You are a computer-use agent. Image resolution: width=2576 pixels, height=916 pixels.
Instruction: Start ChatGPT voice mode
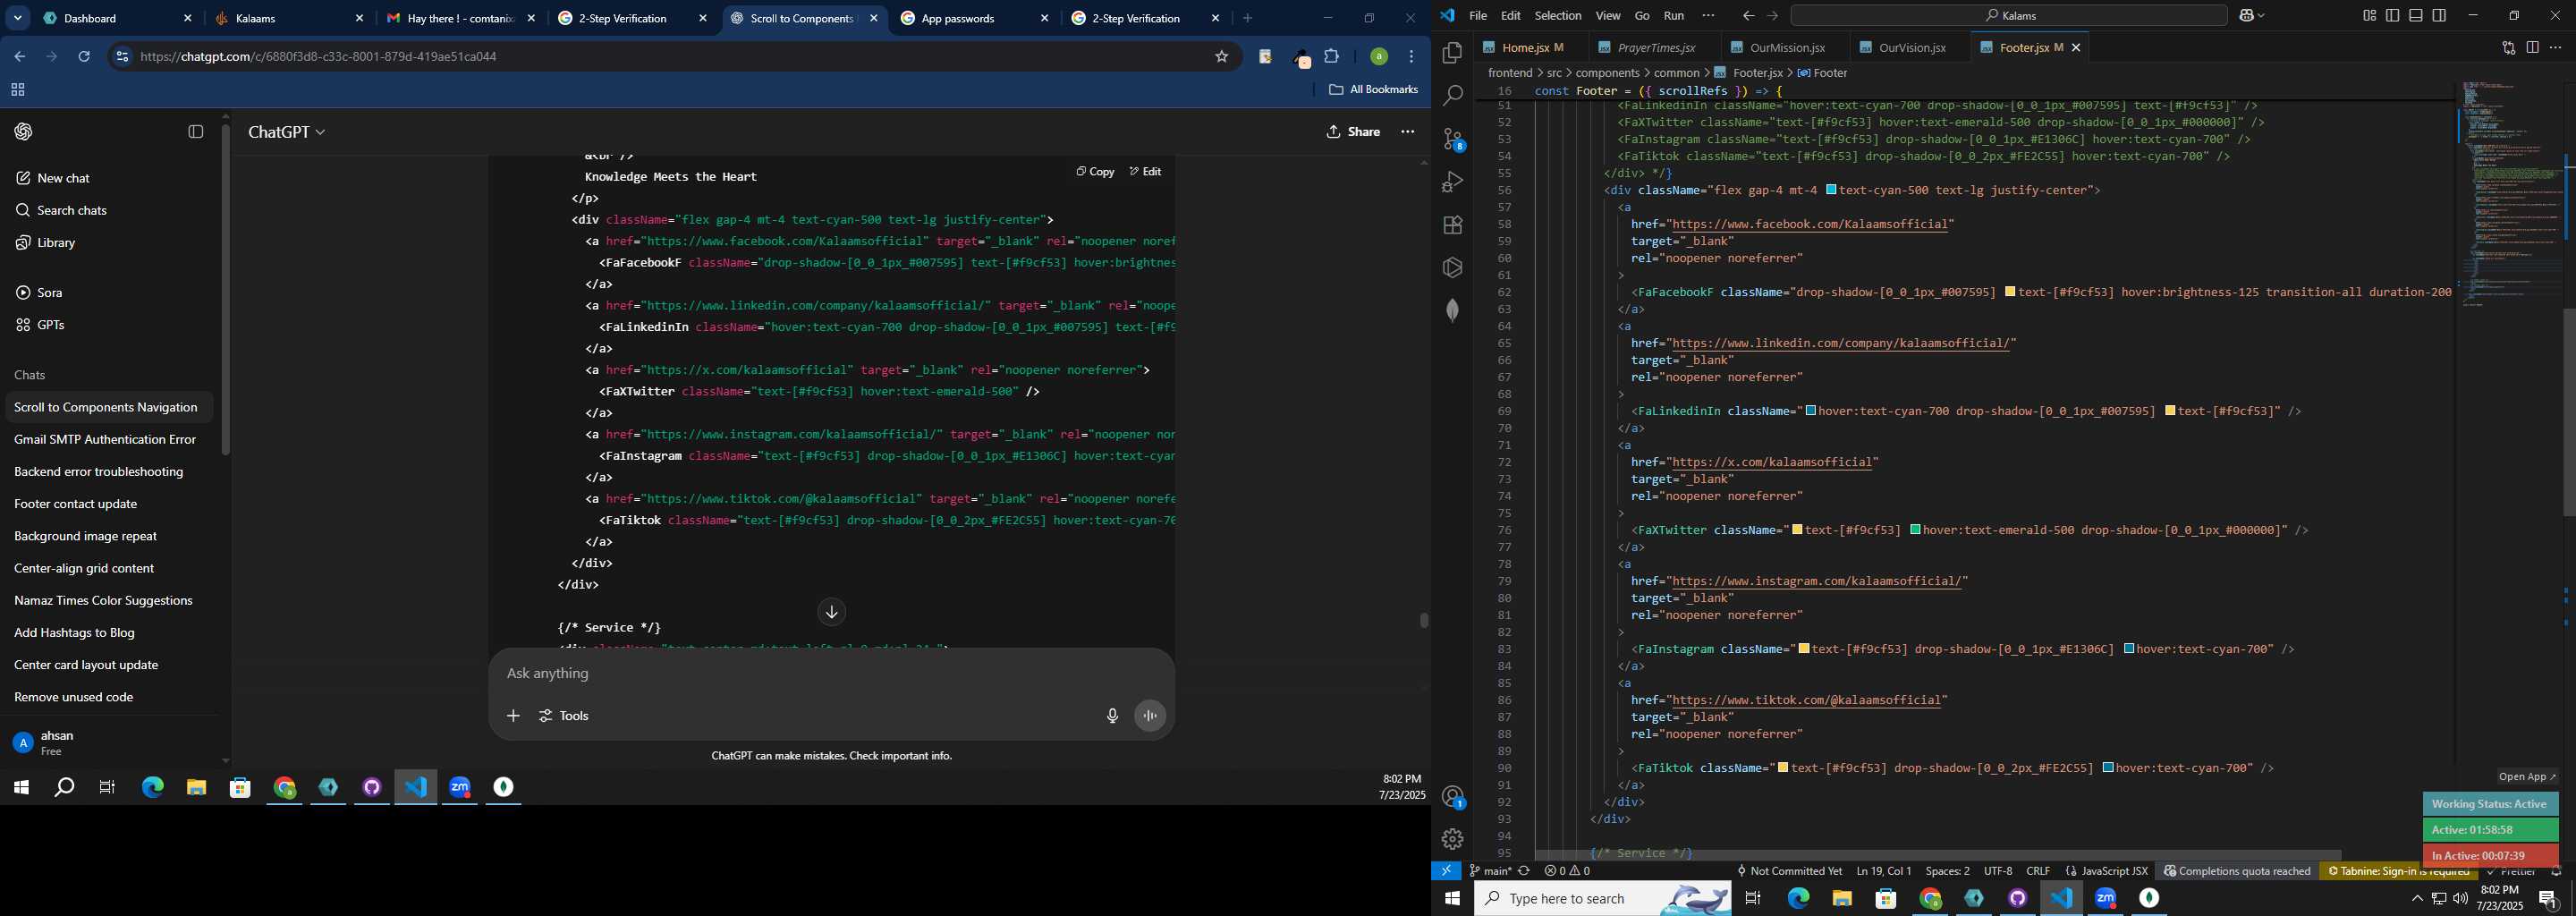(x=1151, y=716)
